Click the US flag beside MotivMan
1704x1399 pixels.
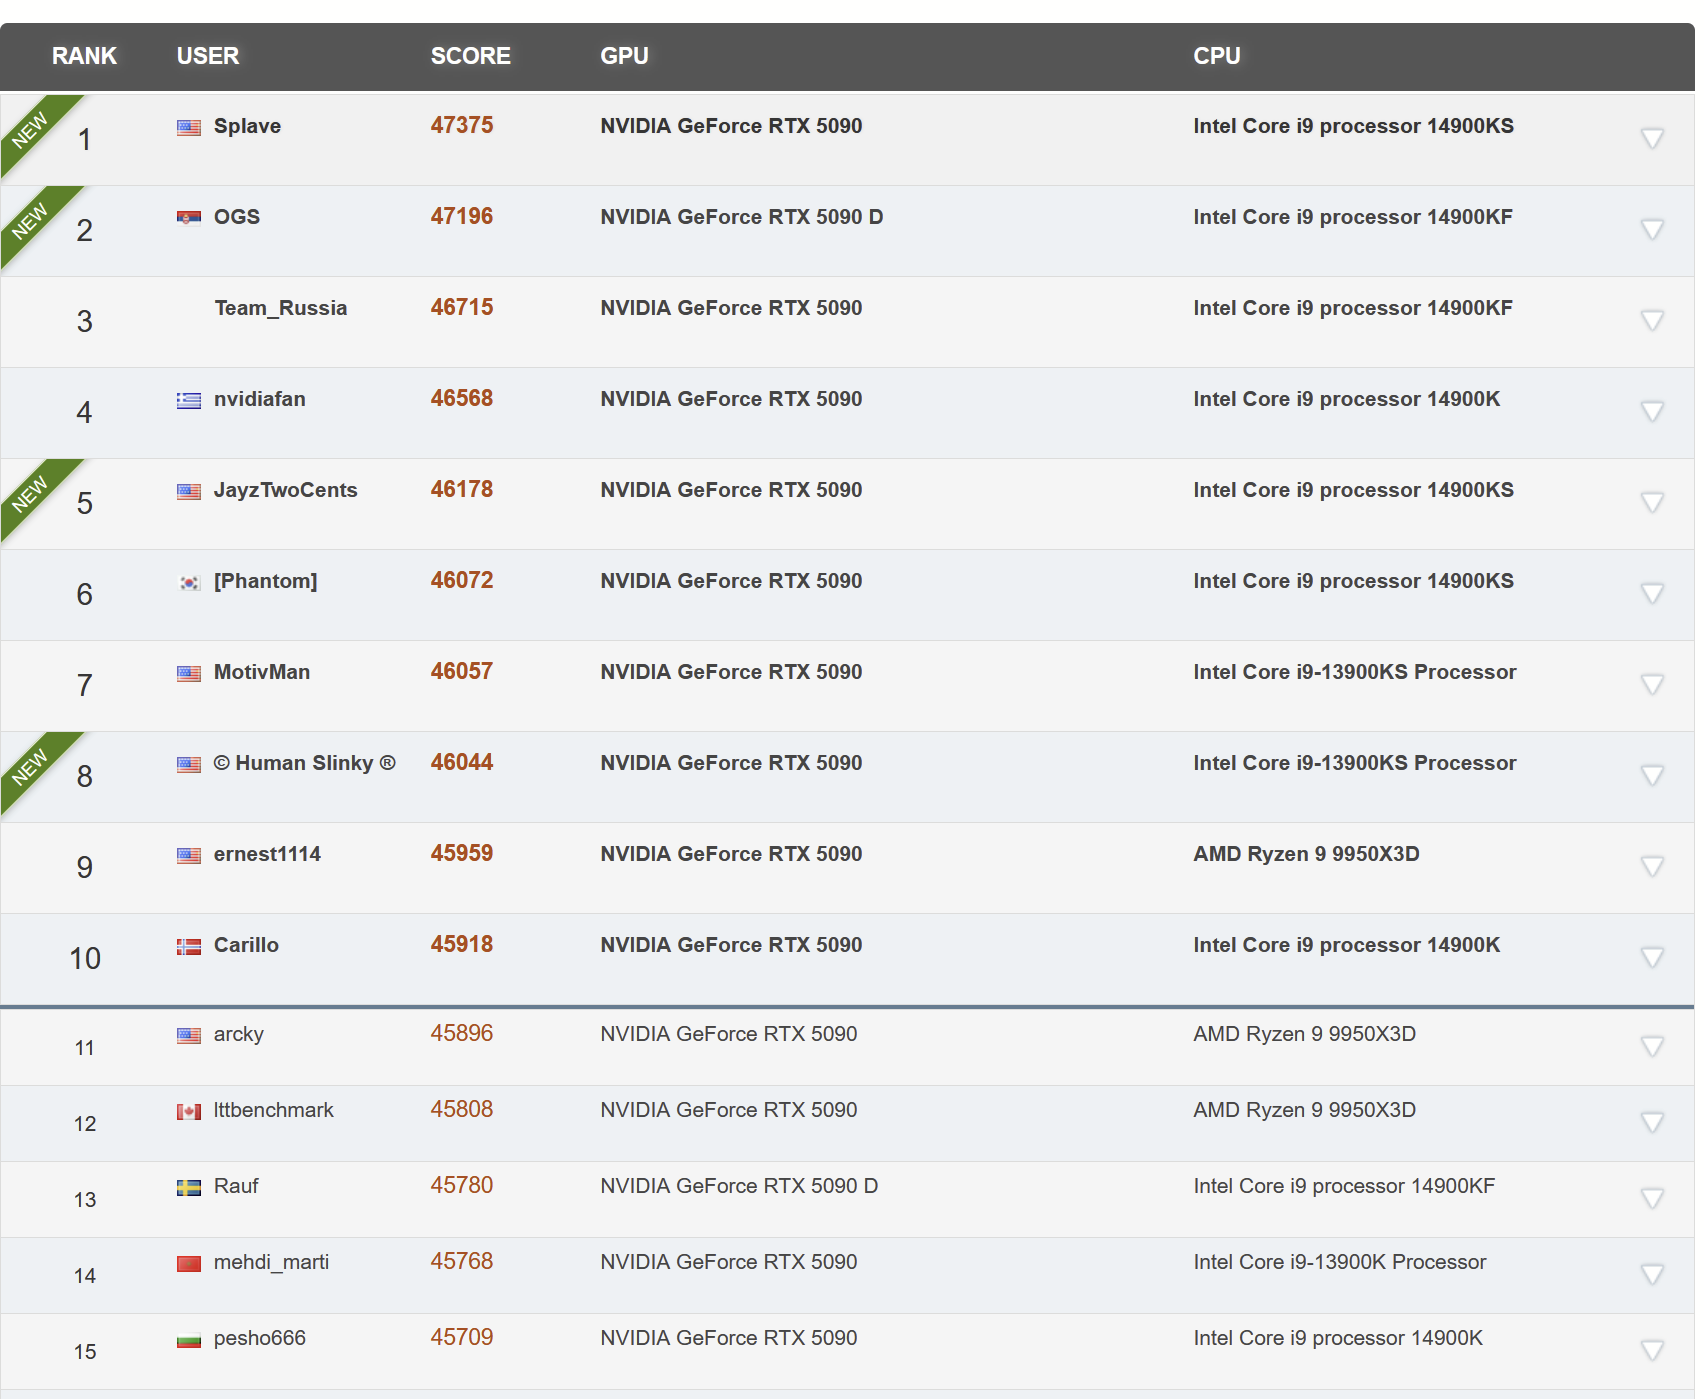click(x=189, y=673)
